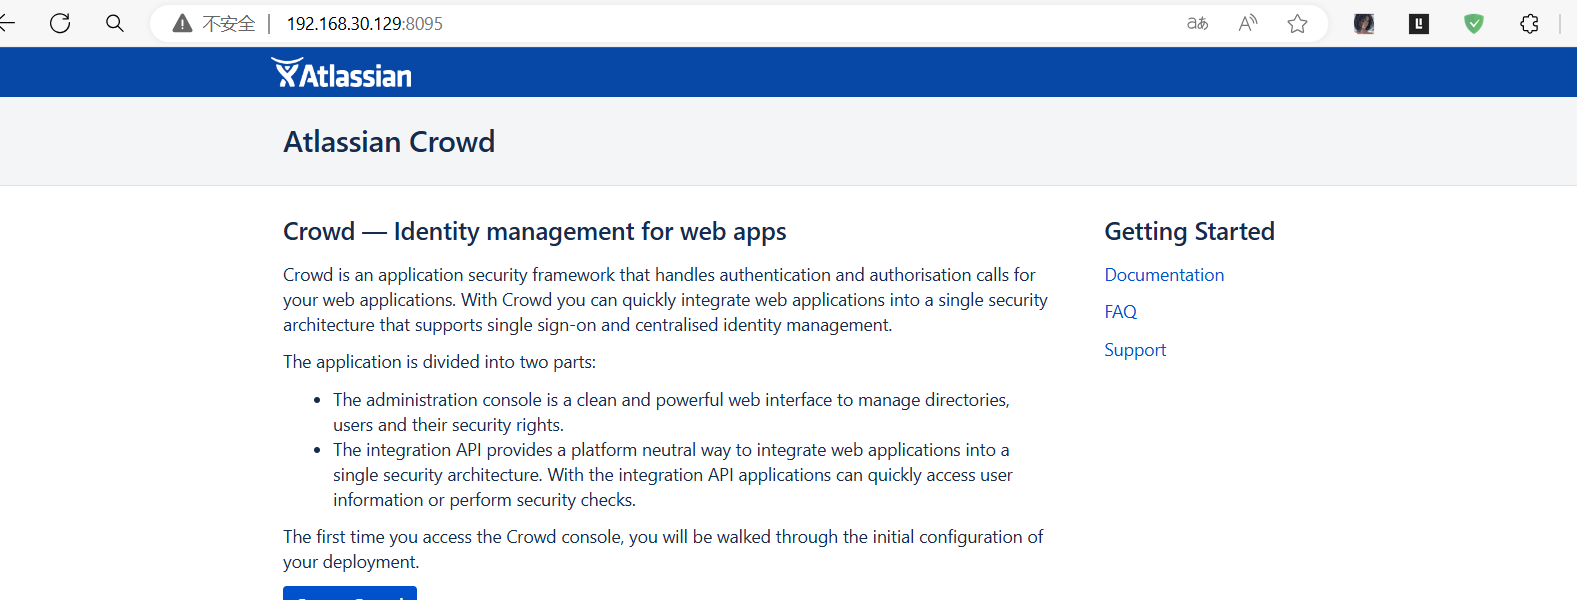Open the green shield extension icon
This screenshot has width=1577, height=600.
1474,24
